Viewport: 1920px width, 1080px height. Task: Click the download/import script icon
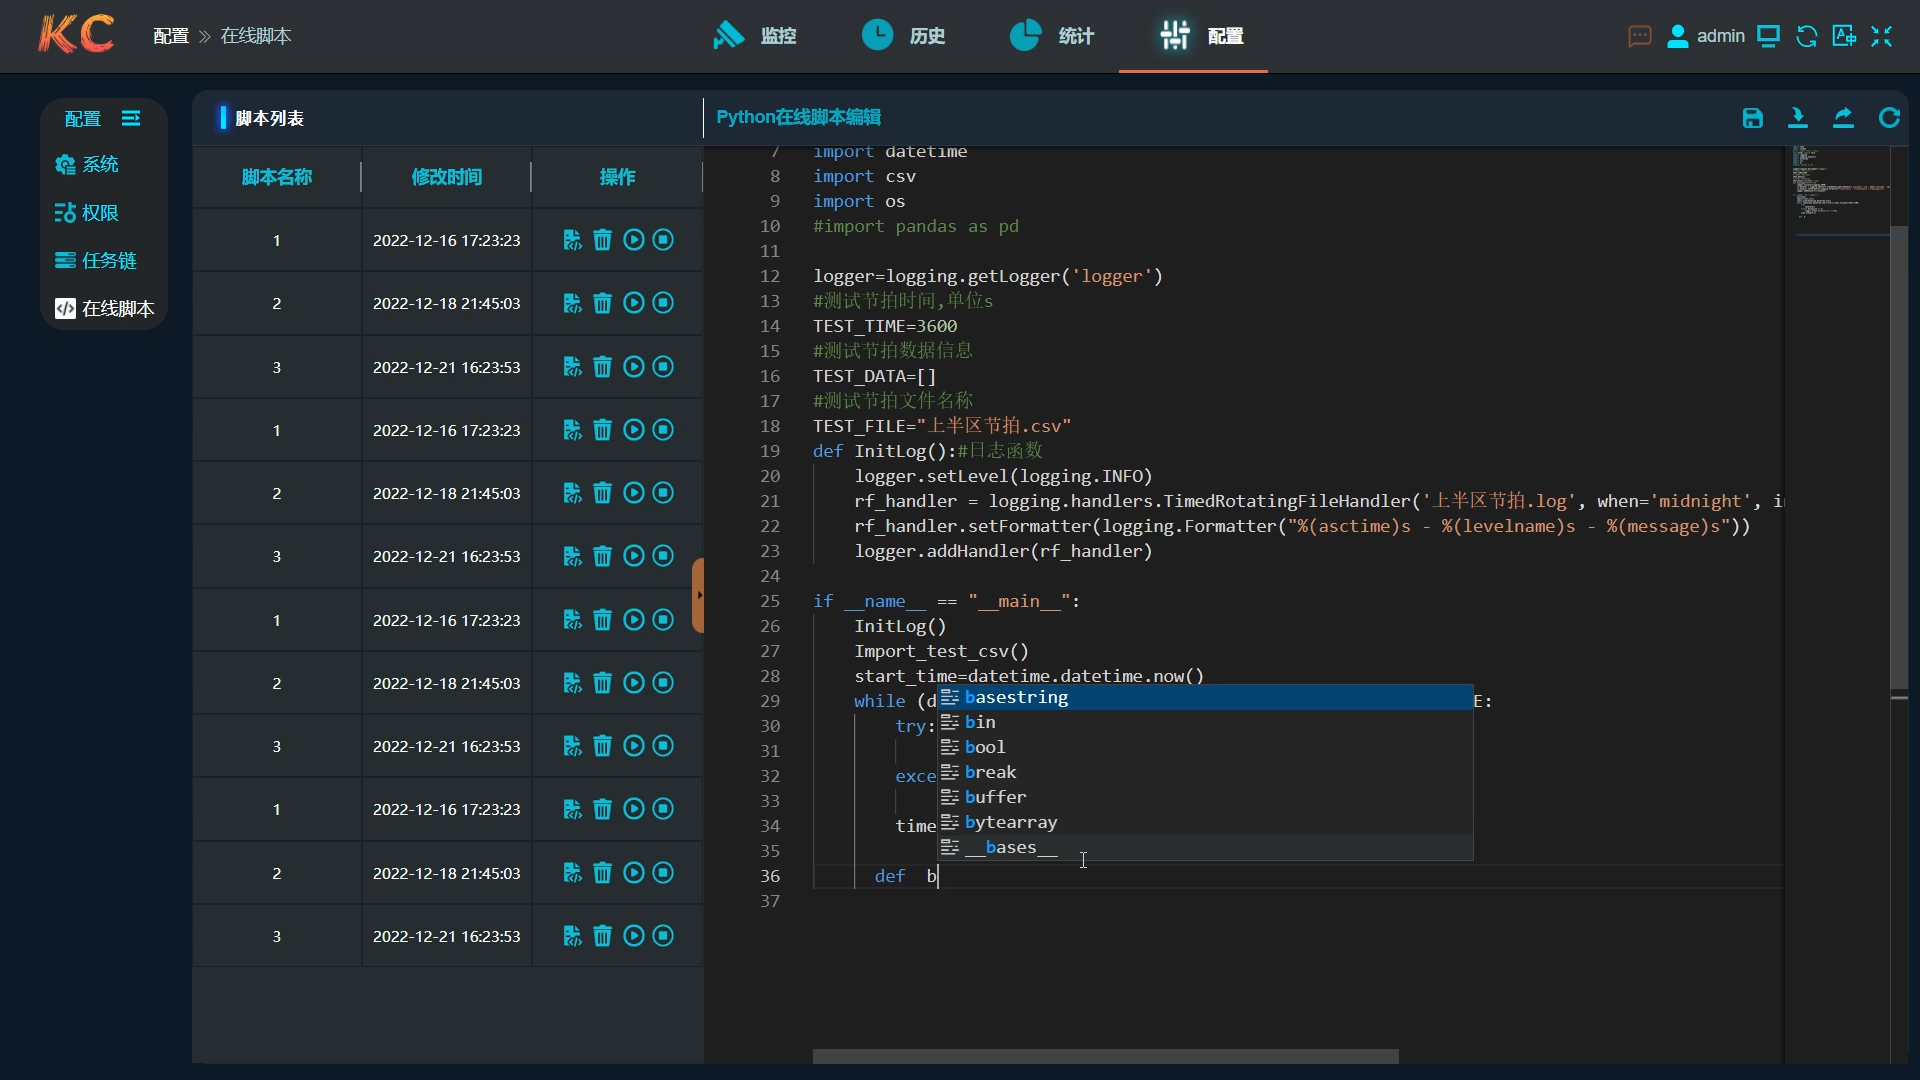pos(1797,118)
